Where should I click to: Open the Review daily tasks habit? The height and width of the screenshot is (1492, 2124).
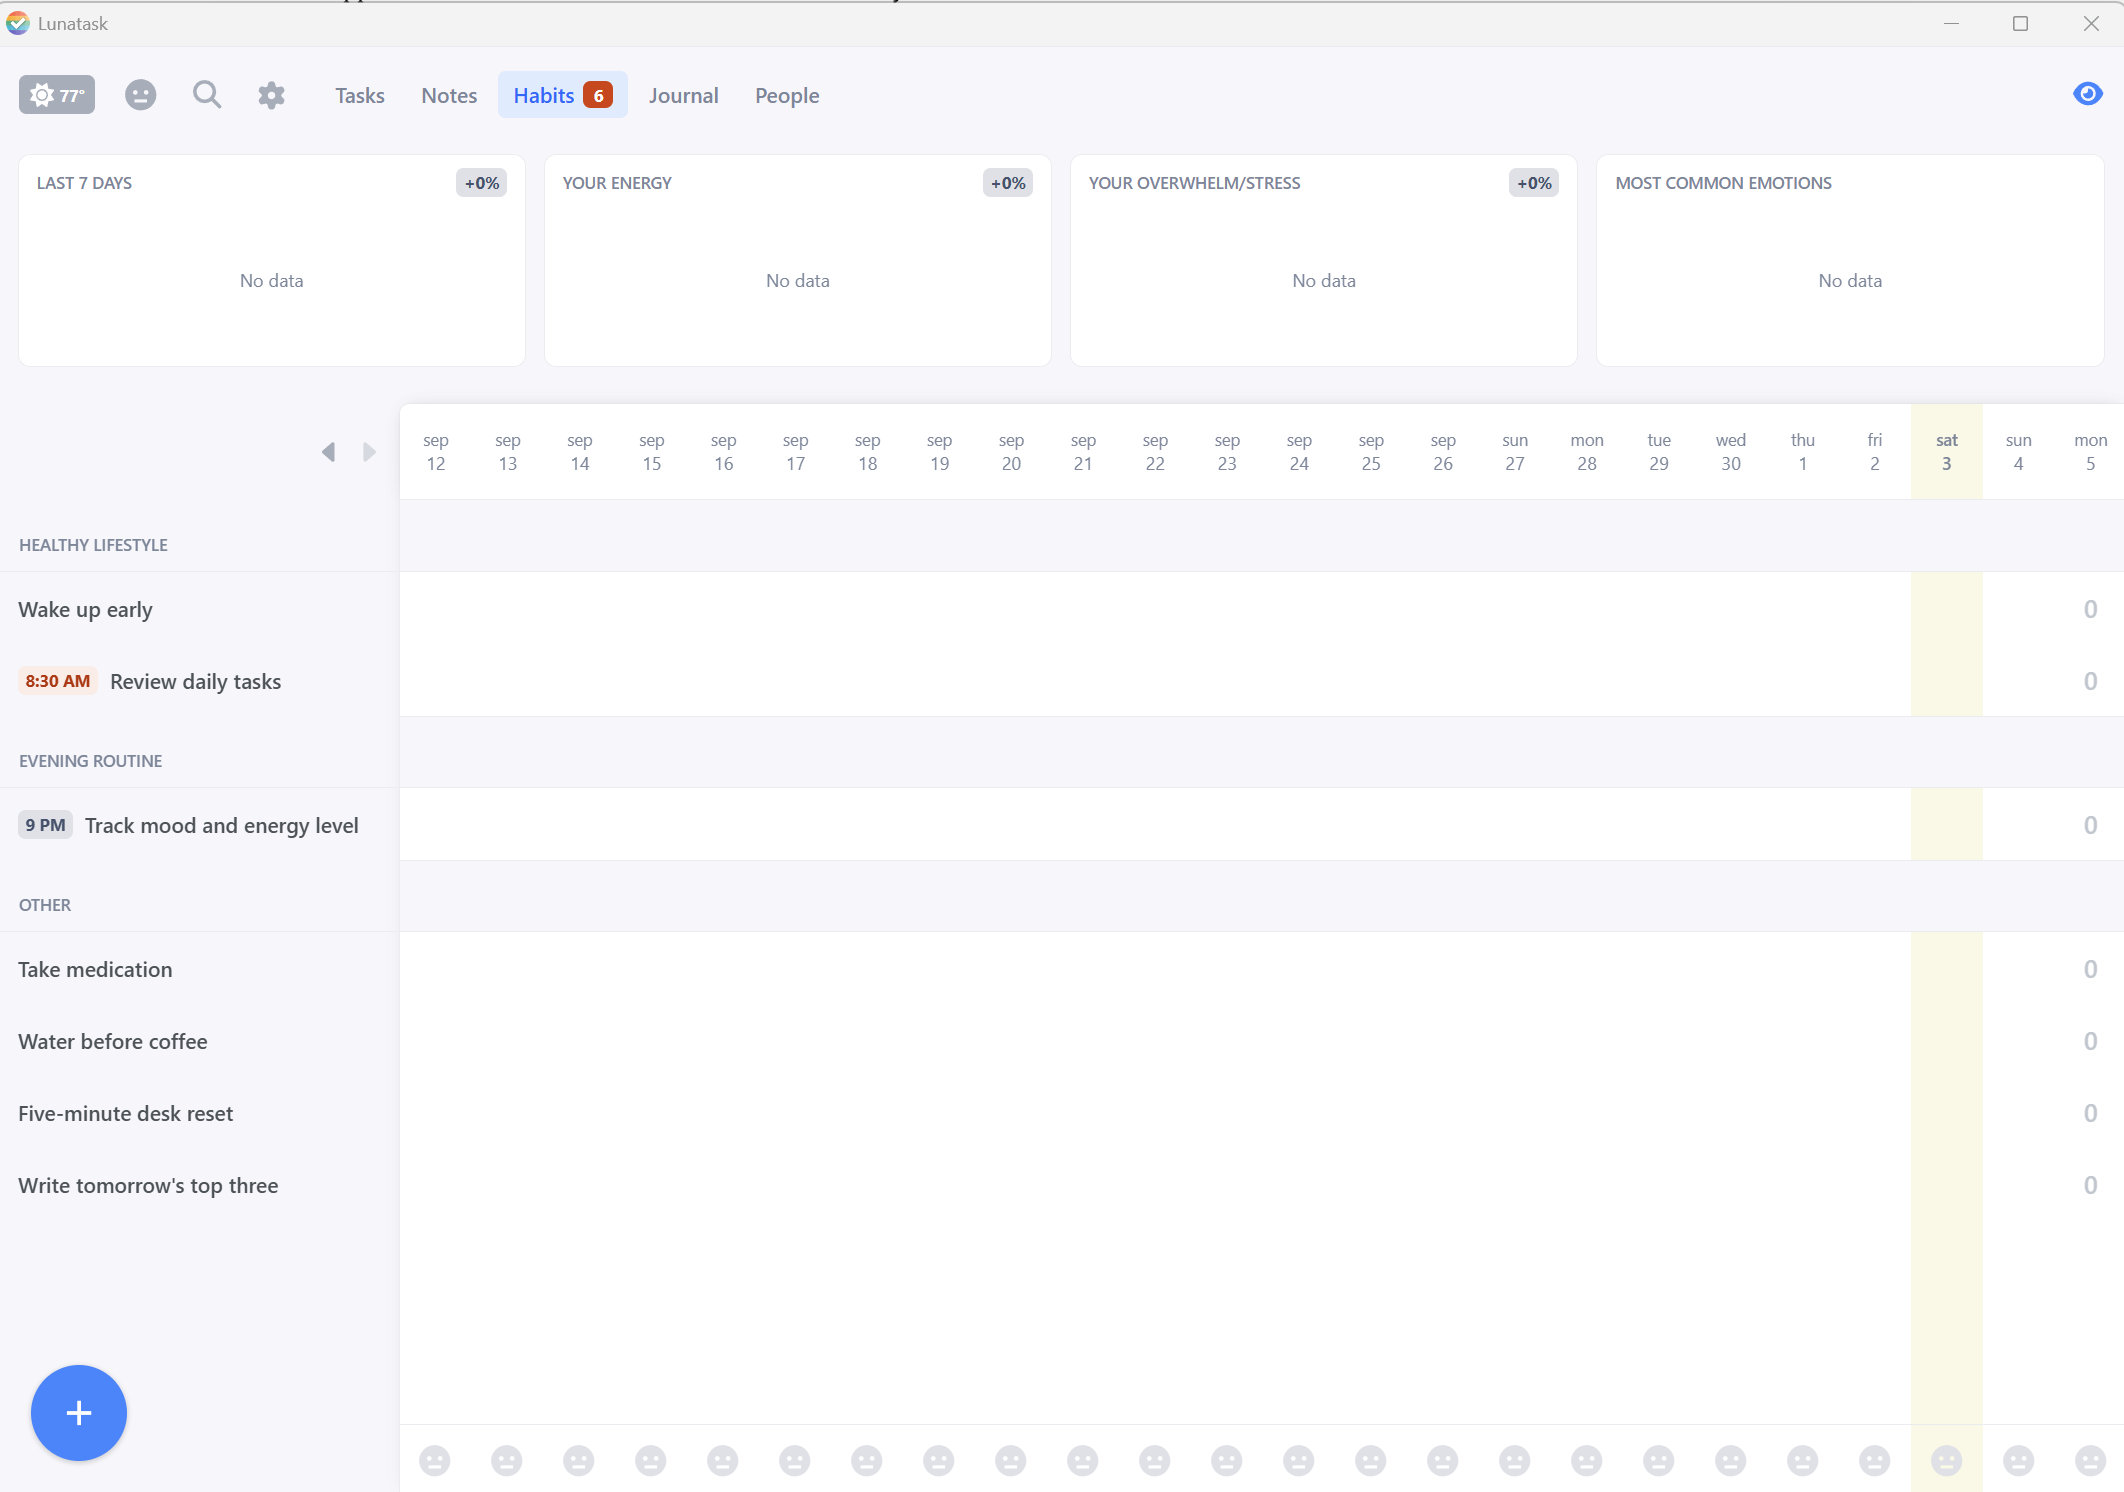coord(196,681)
